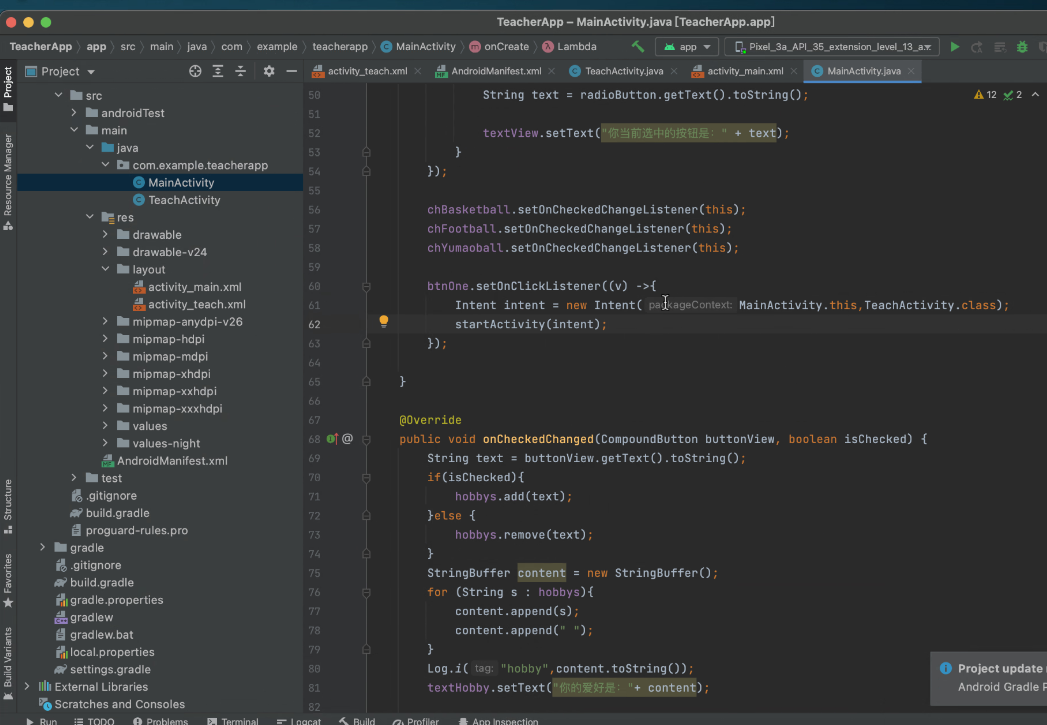This screenshot has height=725, width=1047.
Task: Click the select opened file target icon
Action: pos(195,71)
